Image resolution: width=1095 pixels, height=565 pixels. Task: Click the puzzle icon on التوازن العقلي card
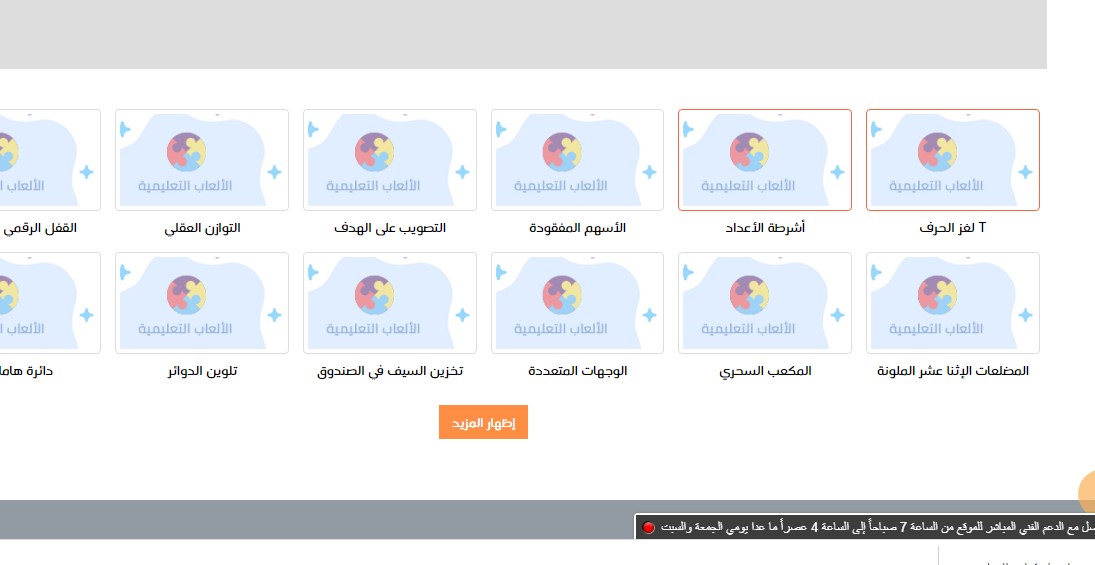click(x=186, y=152)
